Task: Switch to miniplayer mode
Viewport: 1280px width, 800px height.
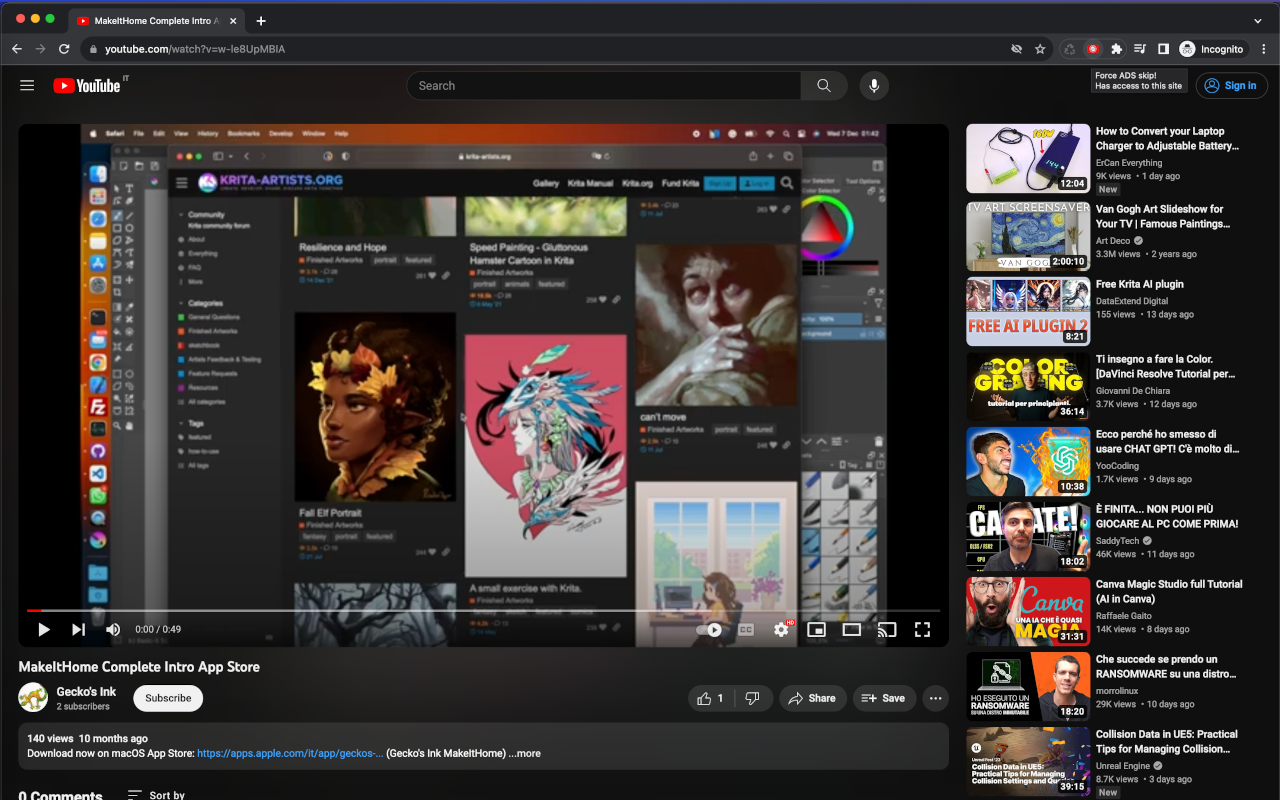Action: click(x=816, y=630)
